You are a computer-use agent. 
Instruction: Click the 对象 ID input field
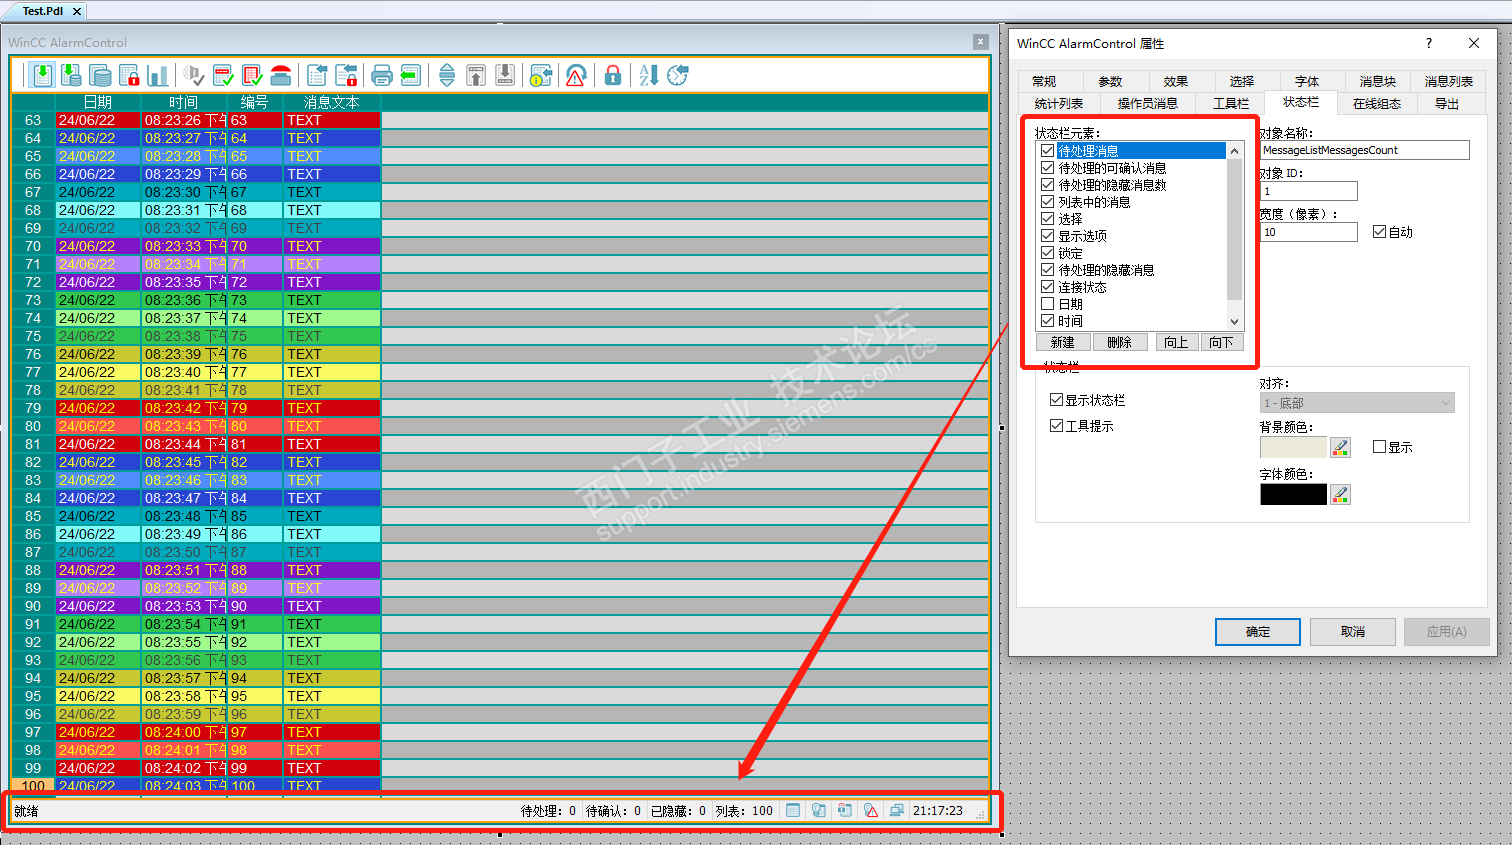point(1309,191)
